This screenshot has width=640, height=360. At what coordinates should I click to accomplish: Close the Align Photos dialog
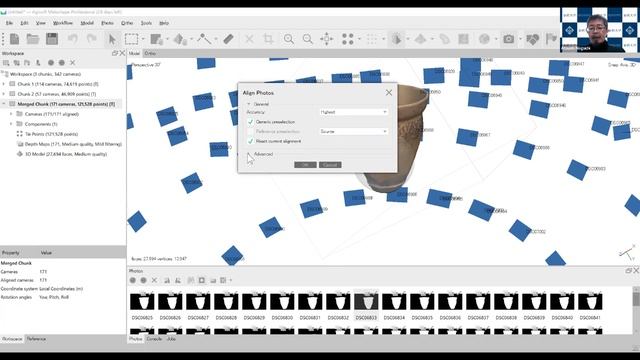click(x=389, y=93)
